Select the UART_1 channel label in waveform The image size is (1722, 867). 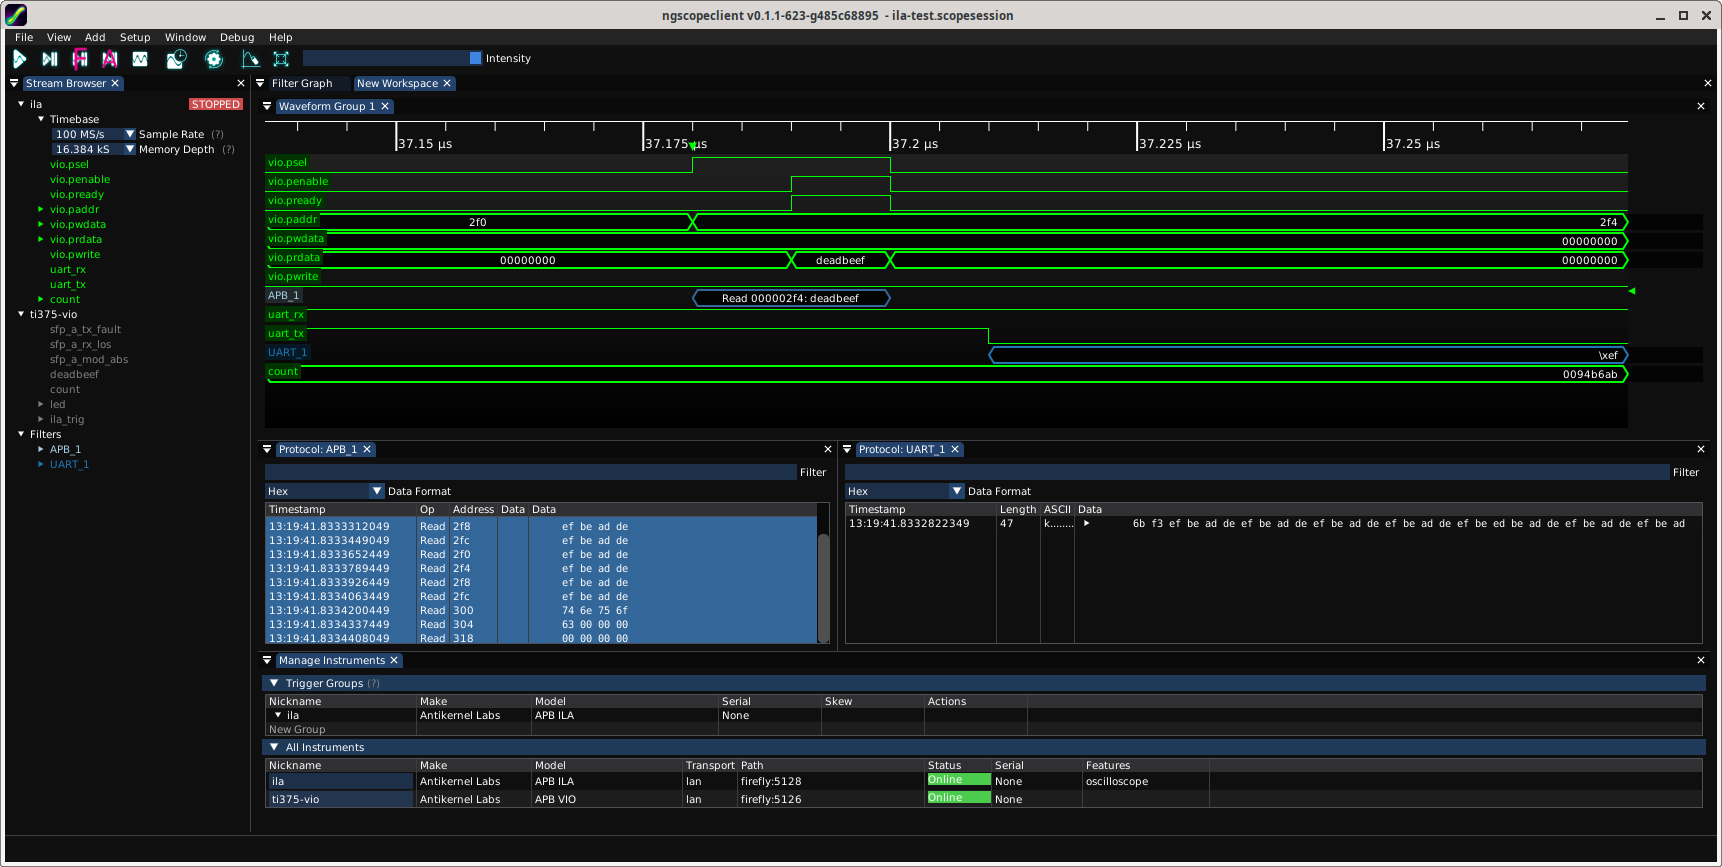pos(287,353)
